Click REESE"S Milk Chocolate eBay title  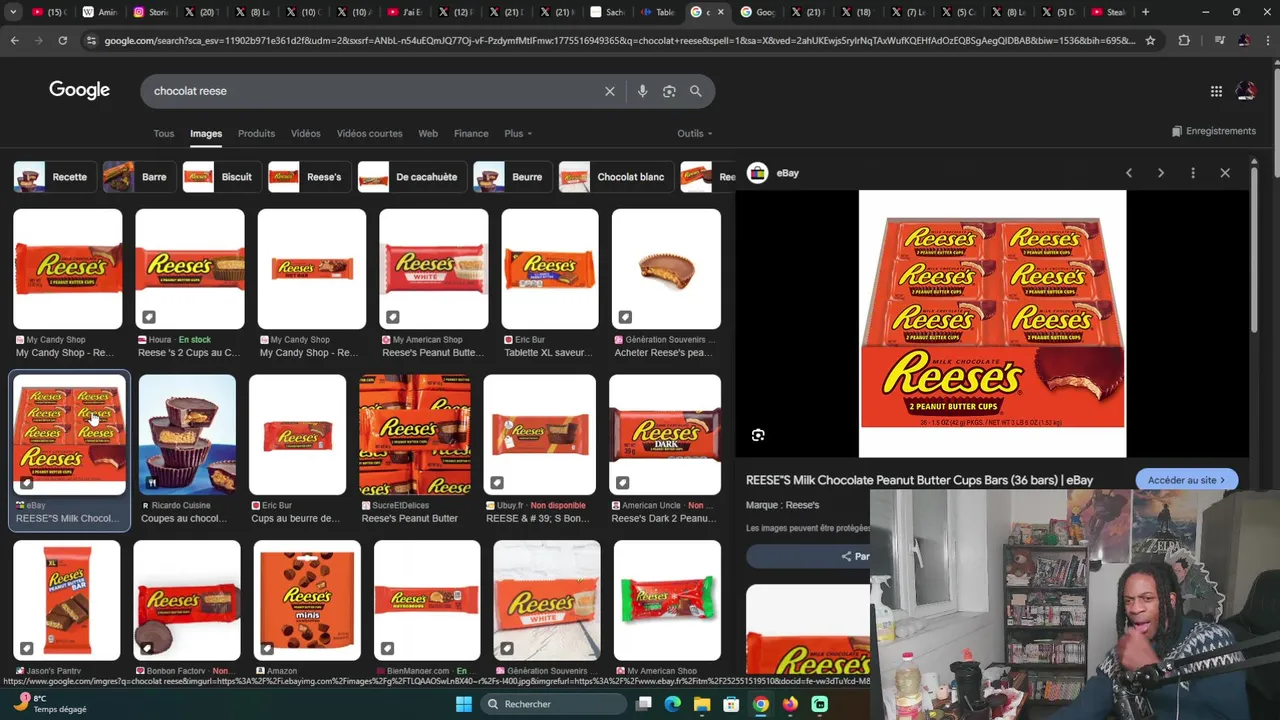919,480
